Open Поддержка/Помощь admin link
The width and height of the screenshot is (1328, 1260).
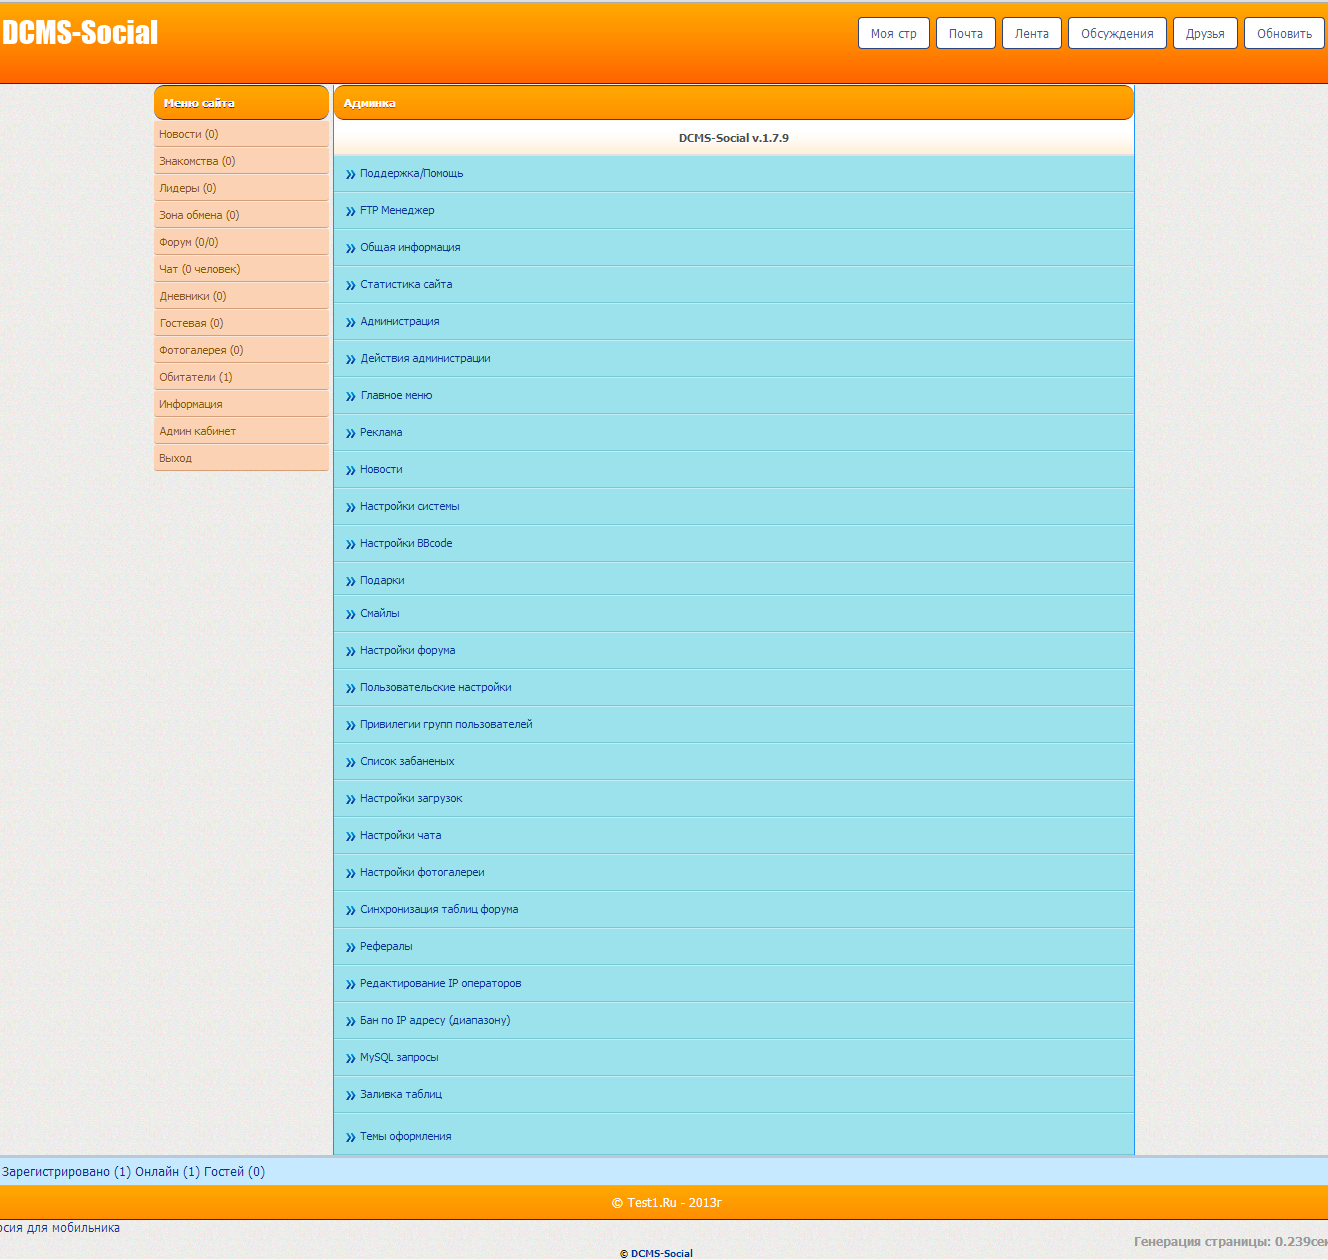[x=411, y=173]
